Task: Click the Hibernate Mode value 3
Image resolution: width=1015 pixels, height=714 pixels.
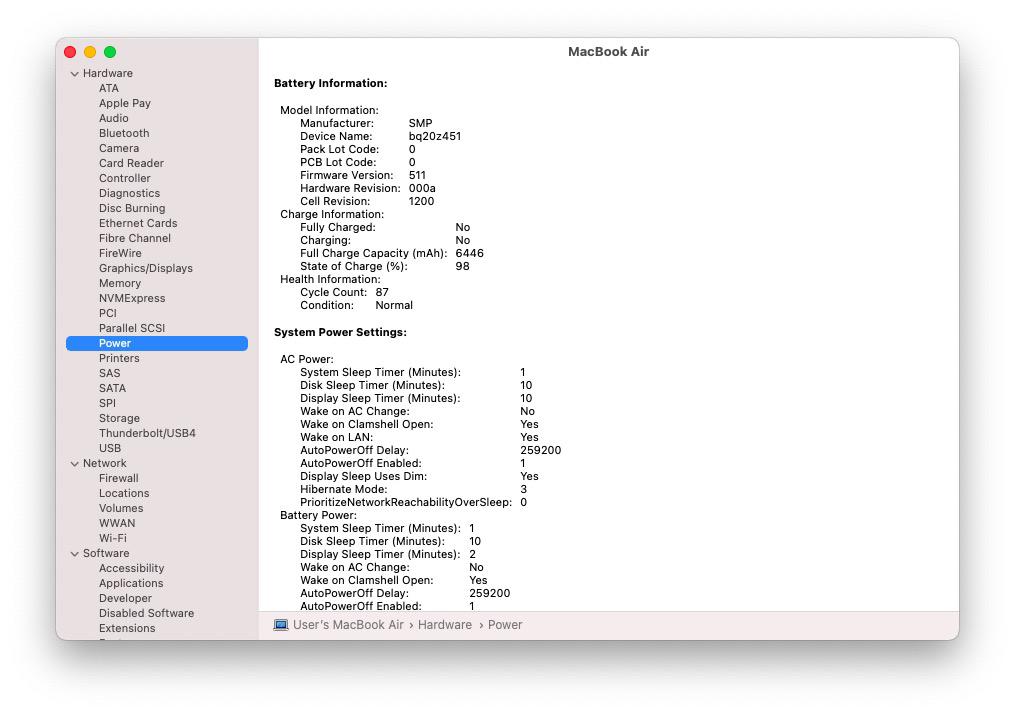Action: click(523, 489)
